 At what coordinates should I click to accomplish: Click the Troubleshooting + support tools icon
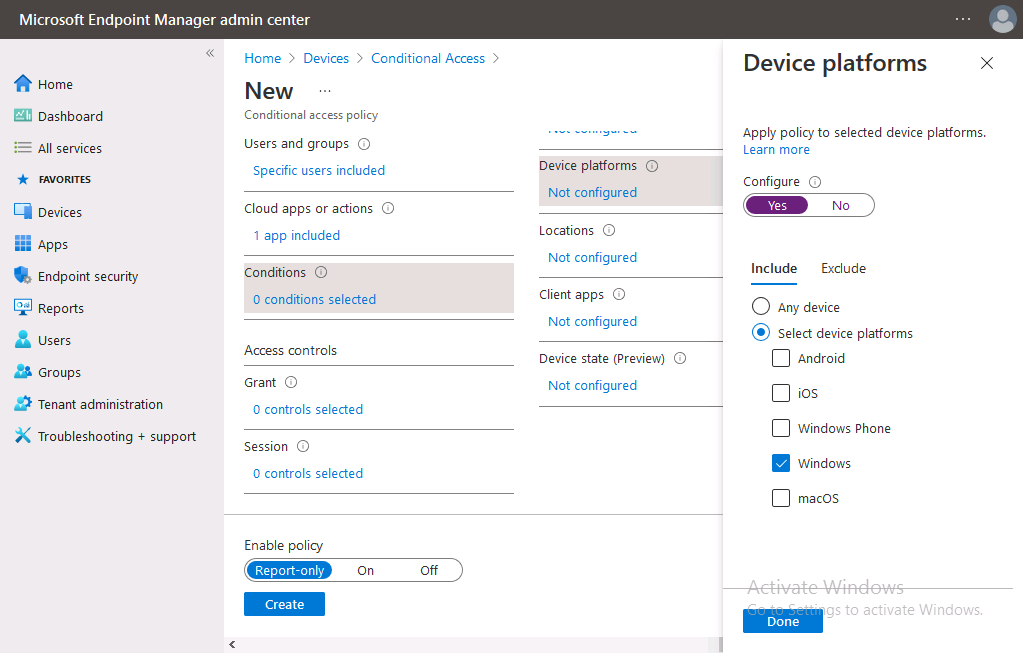tap(23, 435)
